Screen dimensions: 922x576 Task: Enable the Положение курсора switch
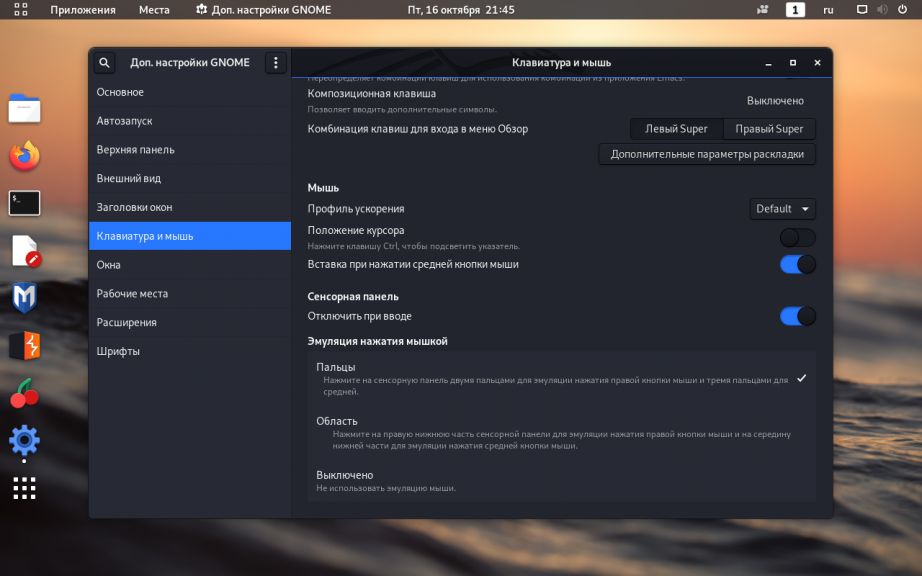coord(797,237)
